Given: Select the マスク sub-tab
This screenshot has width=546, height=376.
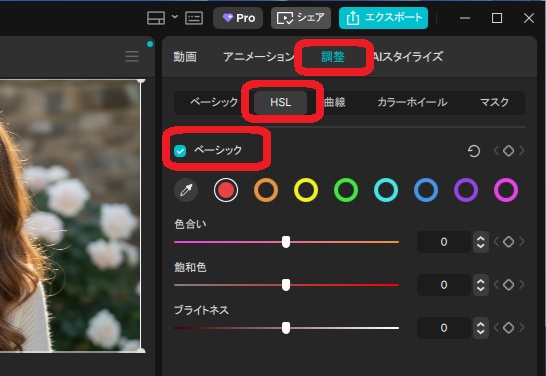Looking at the screenshot, I should 494,102.
